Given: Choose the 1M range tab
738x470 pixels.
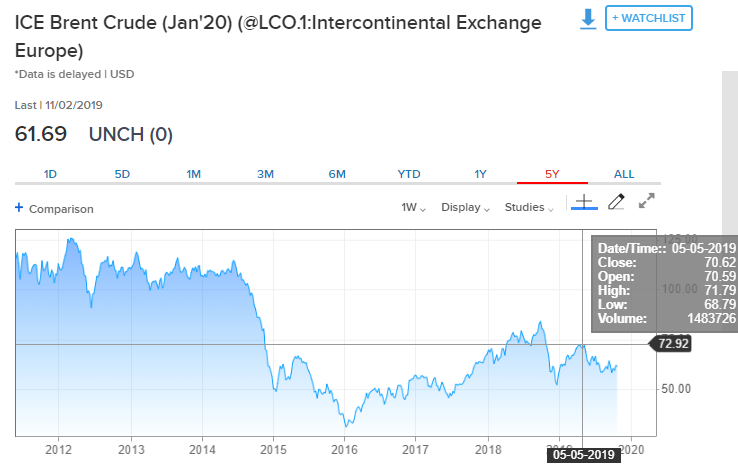Looking at the screenshot, I should point(194,174).
